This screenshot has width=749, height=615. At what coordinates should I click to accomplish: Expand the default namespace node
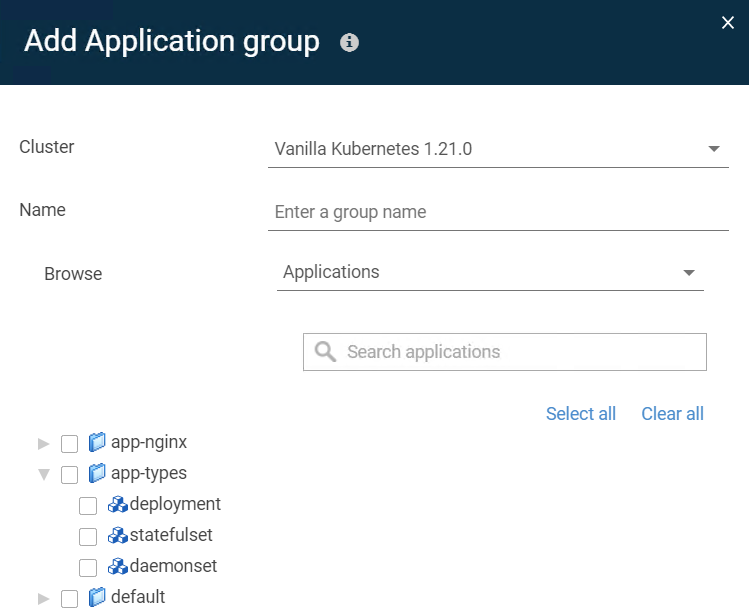click(43, 599)
